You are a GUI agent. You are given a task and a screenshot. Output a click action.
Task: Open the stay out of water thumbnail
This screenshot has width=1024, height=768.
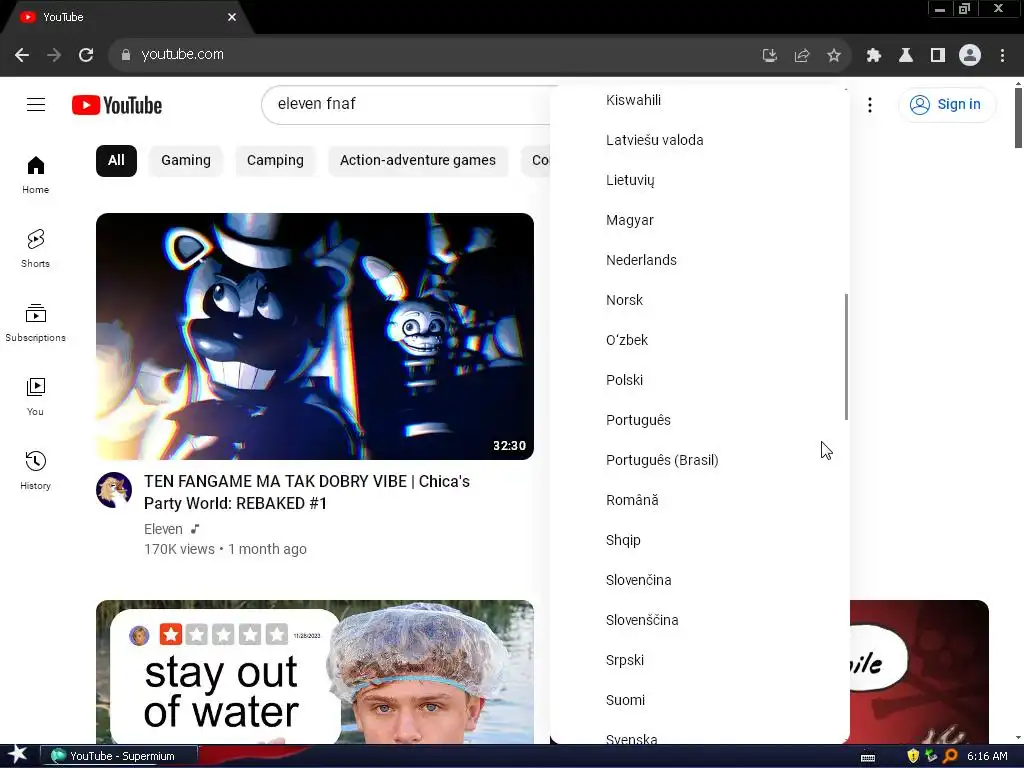(315, 672)
